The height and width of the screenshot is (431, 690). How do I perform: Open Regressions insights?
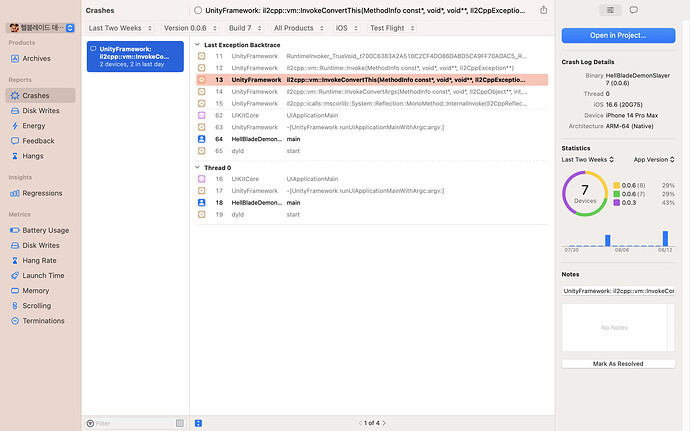pos(42,193)
